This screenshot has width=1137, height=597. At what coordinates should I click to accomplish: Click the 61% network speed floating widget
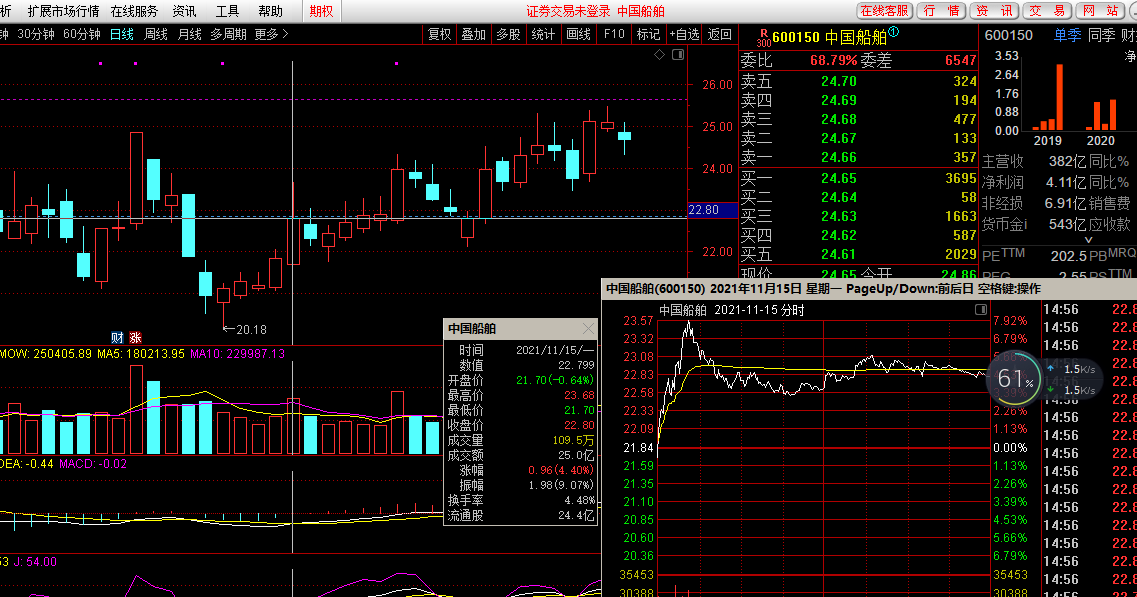(x=1015, y=379)
